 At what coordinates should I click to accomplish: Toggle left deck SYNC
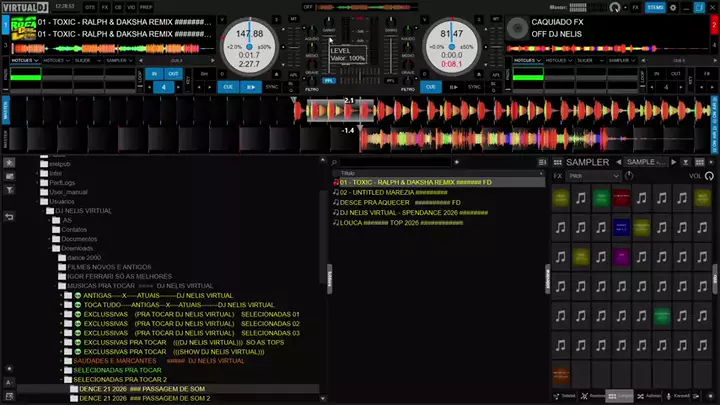click(272, 87)
